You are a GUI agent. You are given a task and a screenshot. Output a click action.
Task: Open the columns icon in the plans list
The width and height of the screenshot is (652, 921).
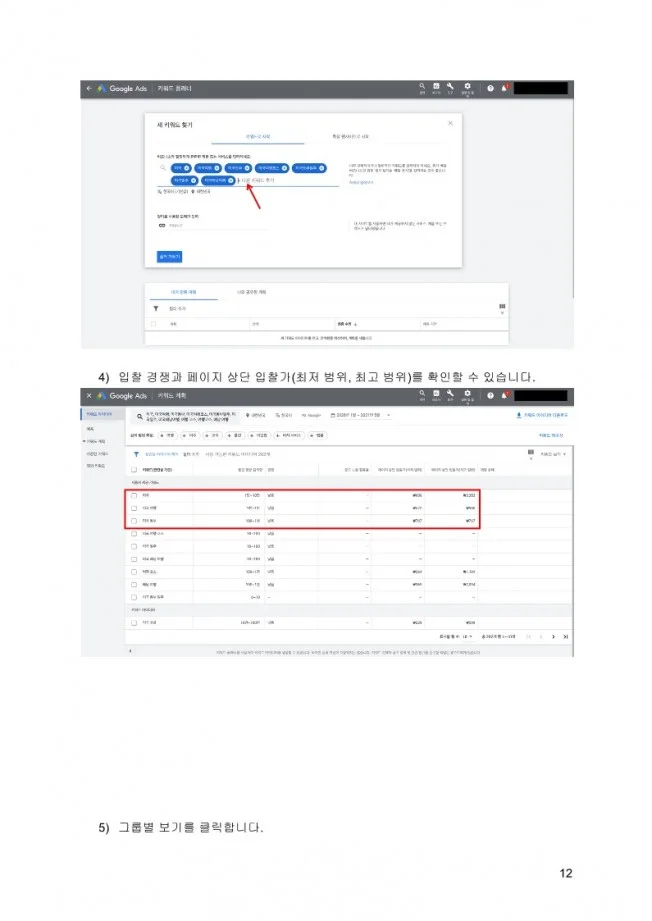(x=502, y=307)
